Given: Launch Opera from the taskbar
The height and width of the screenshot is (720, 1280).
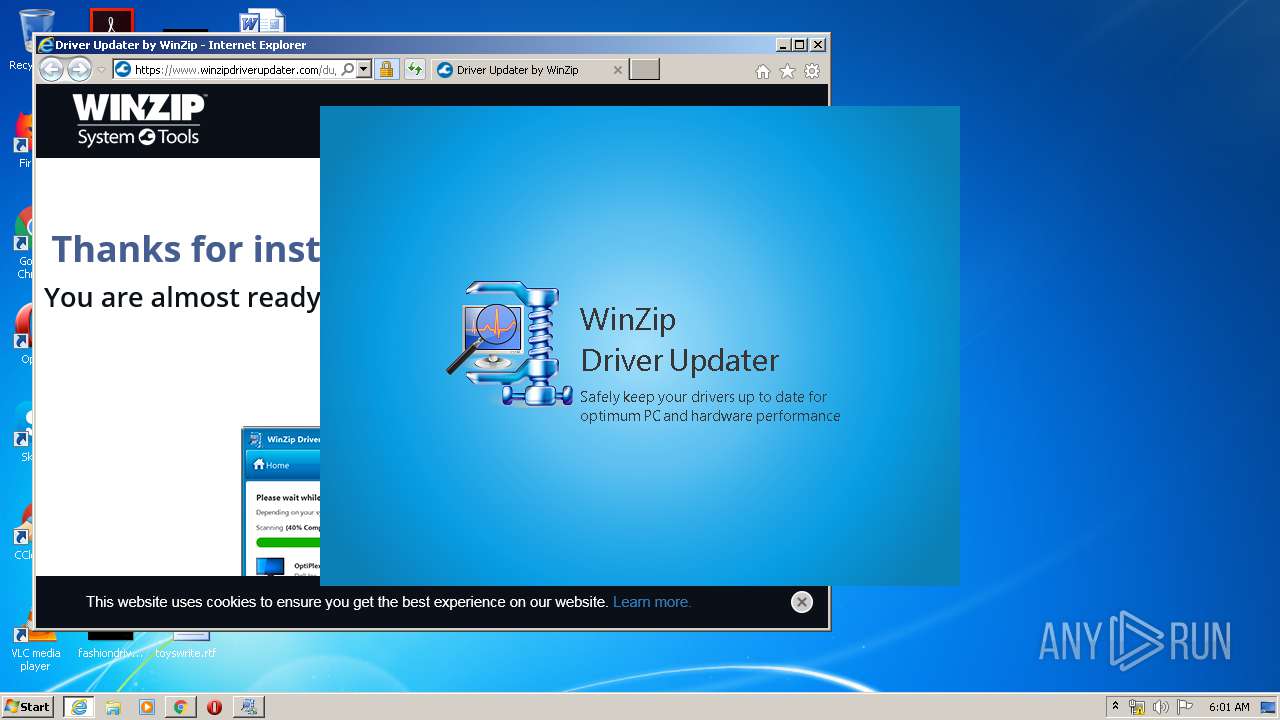Looking at the screenshot, I should click(x=214, y=707).
